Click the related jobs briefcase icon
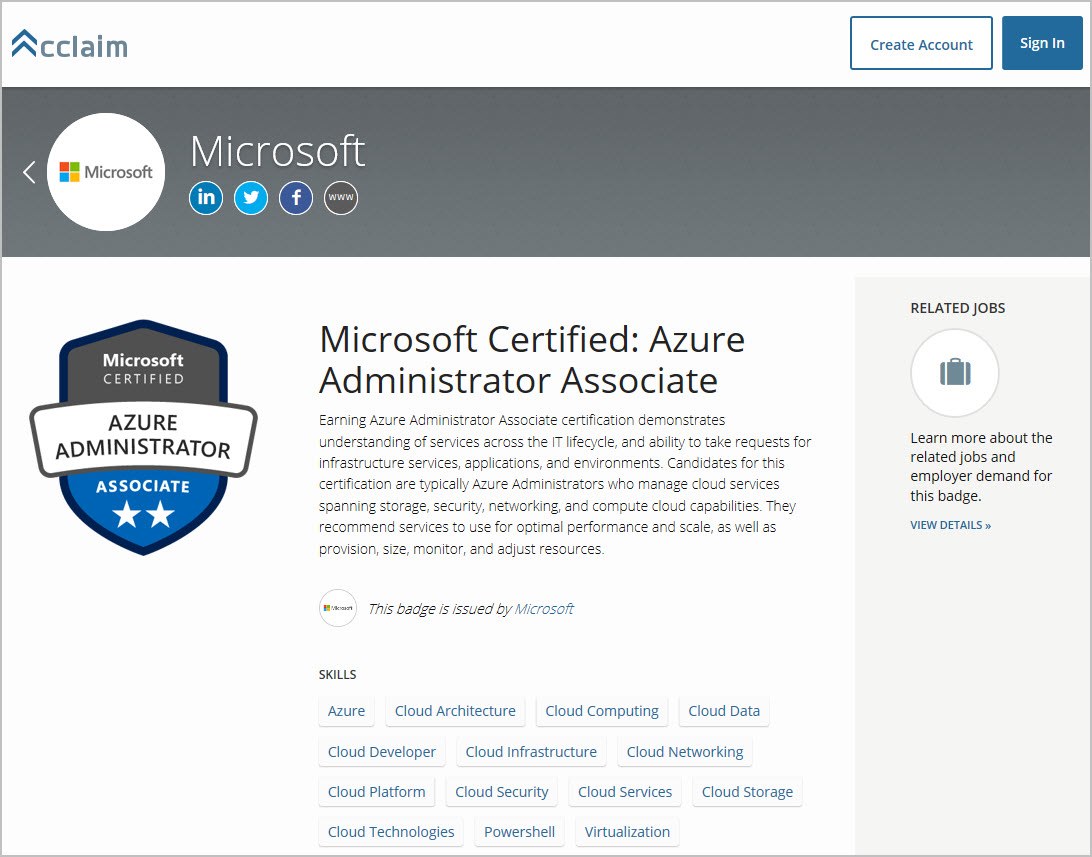The height and width of the screenshot is (857, 1092). click(x=955, y=372)
